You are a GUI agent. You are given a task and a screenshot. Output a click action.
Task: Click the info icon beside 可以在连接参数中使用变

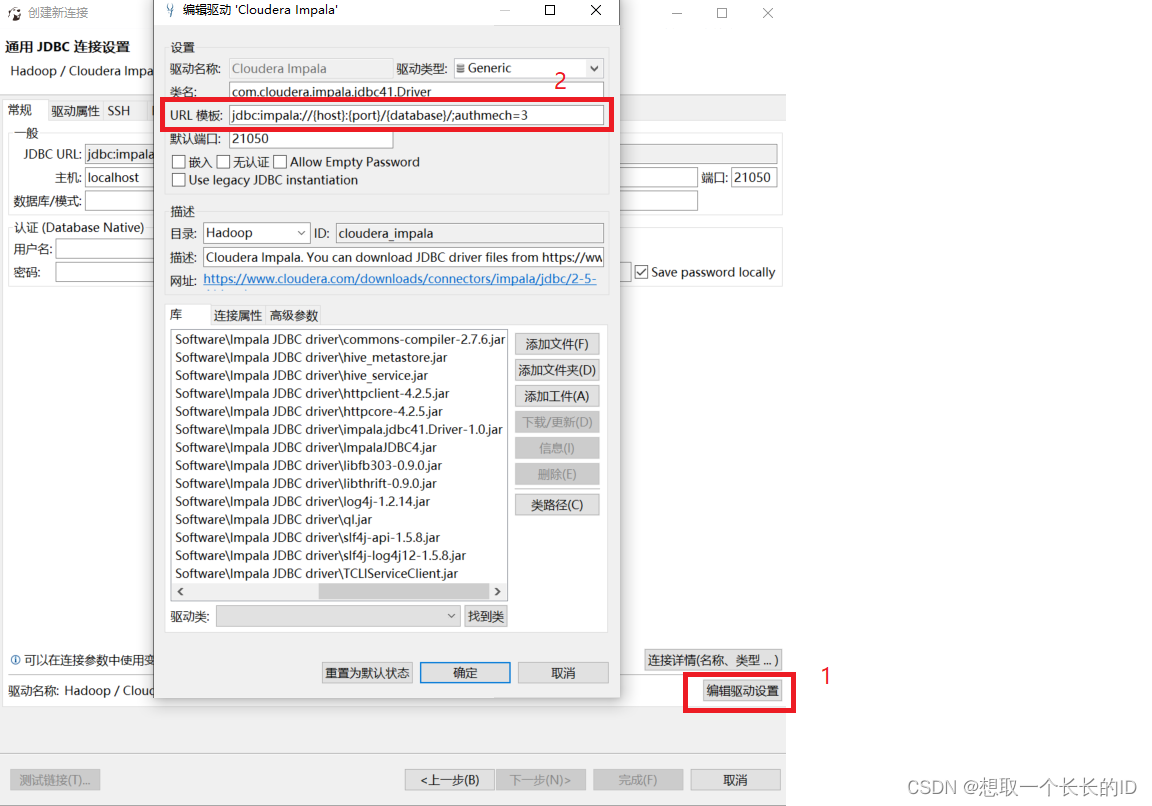15,660
